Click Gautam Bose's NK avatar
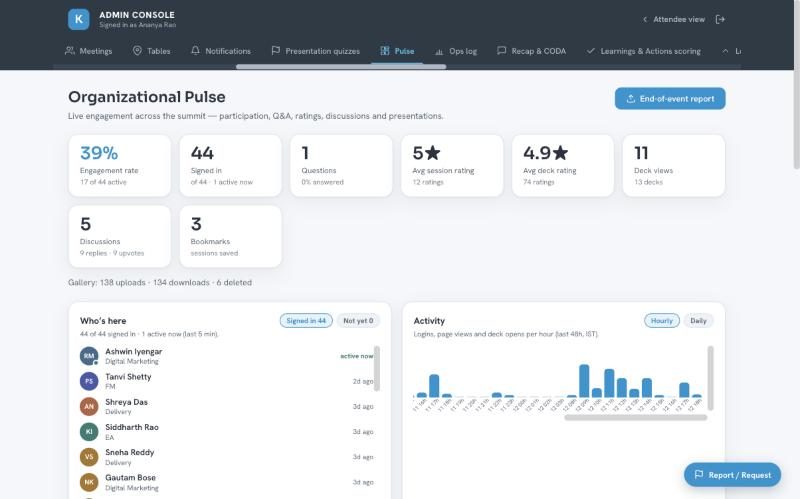Screen dimensions: 800x499 (x=89, y=482)
